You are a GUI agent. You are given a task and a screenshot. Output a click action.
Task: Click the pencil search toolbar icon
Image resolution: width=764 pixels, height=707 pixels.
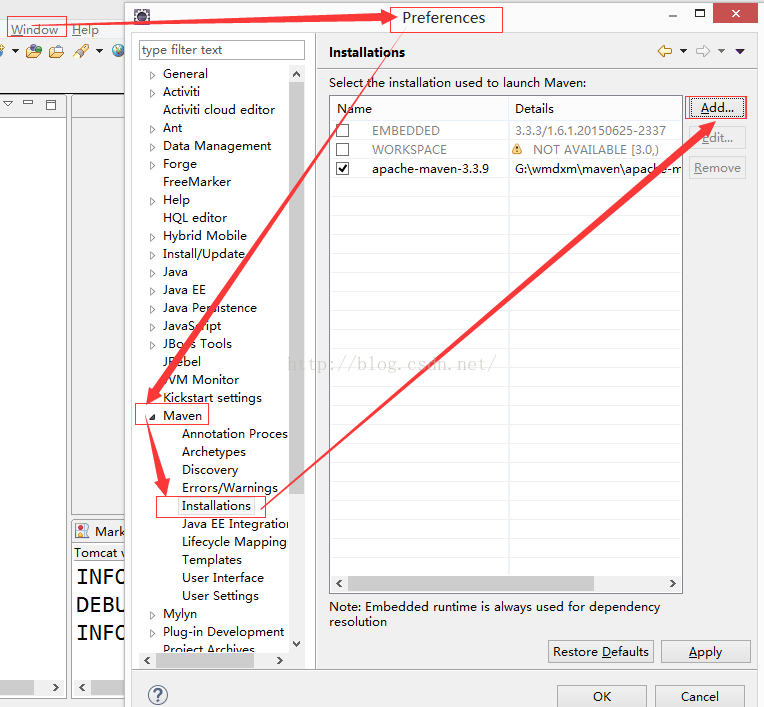point(81,51)
